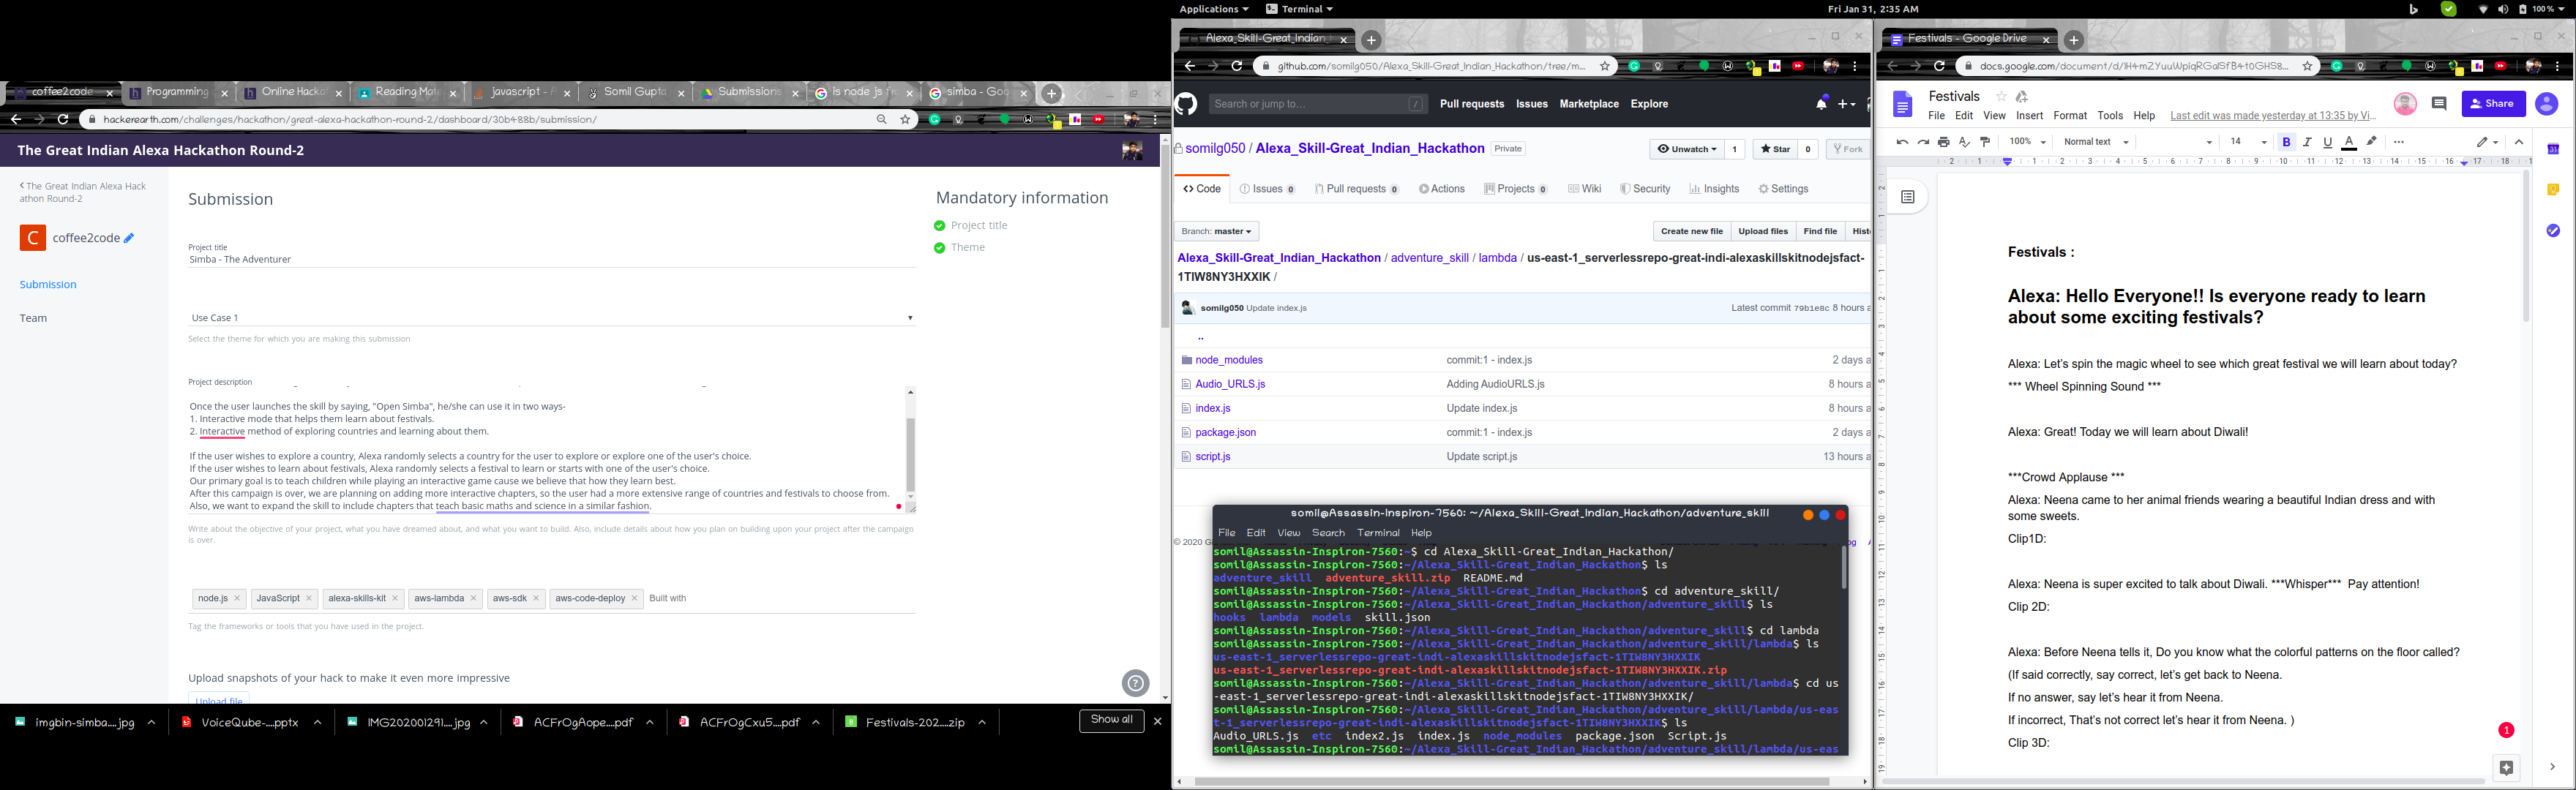
Task: Toggle underline formatting in Docs
Action: pos(2328,142)
